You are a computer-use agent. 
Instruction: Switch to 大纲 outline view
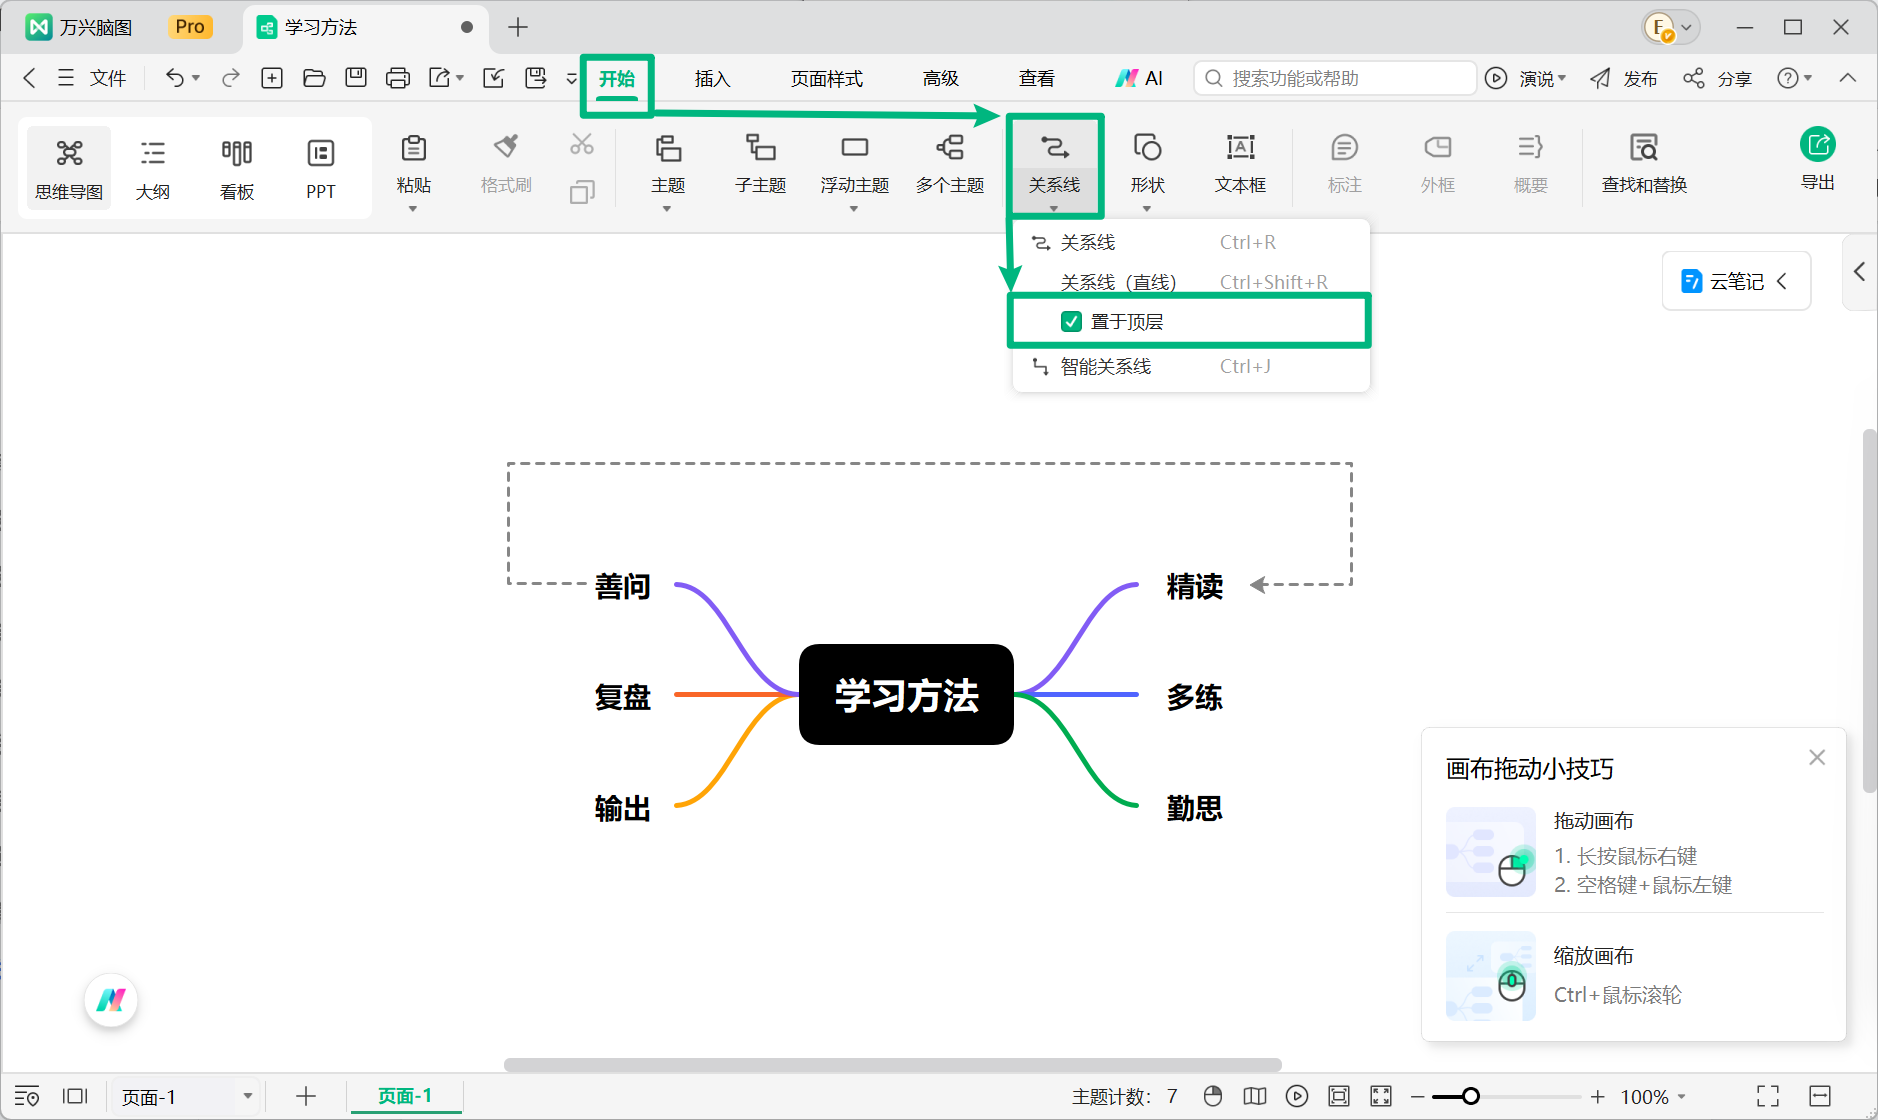[x=153, y=168]
